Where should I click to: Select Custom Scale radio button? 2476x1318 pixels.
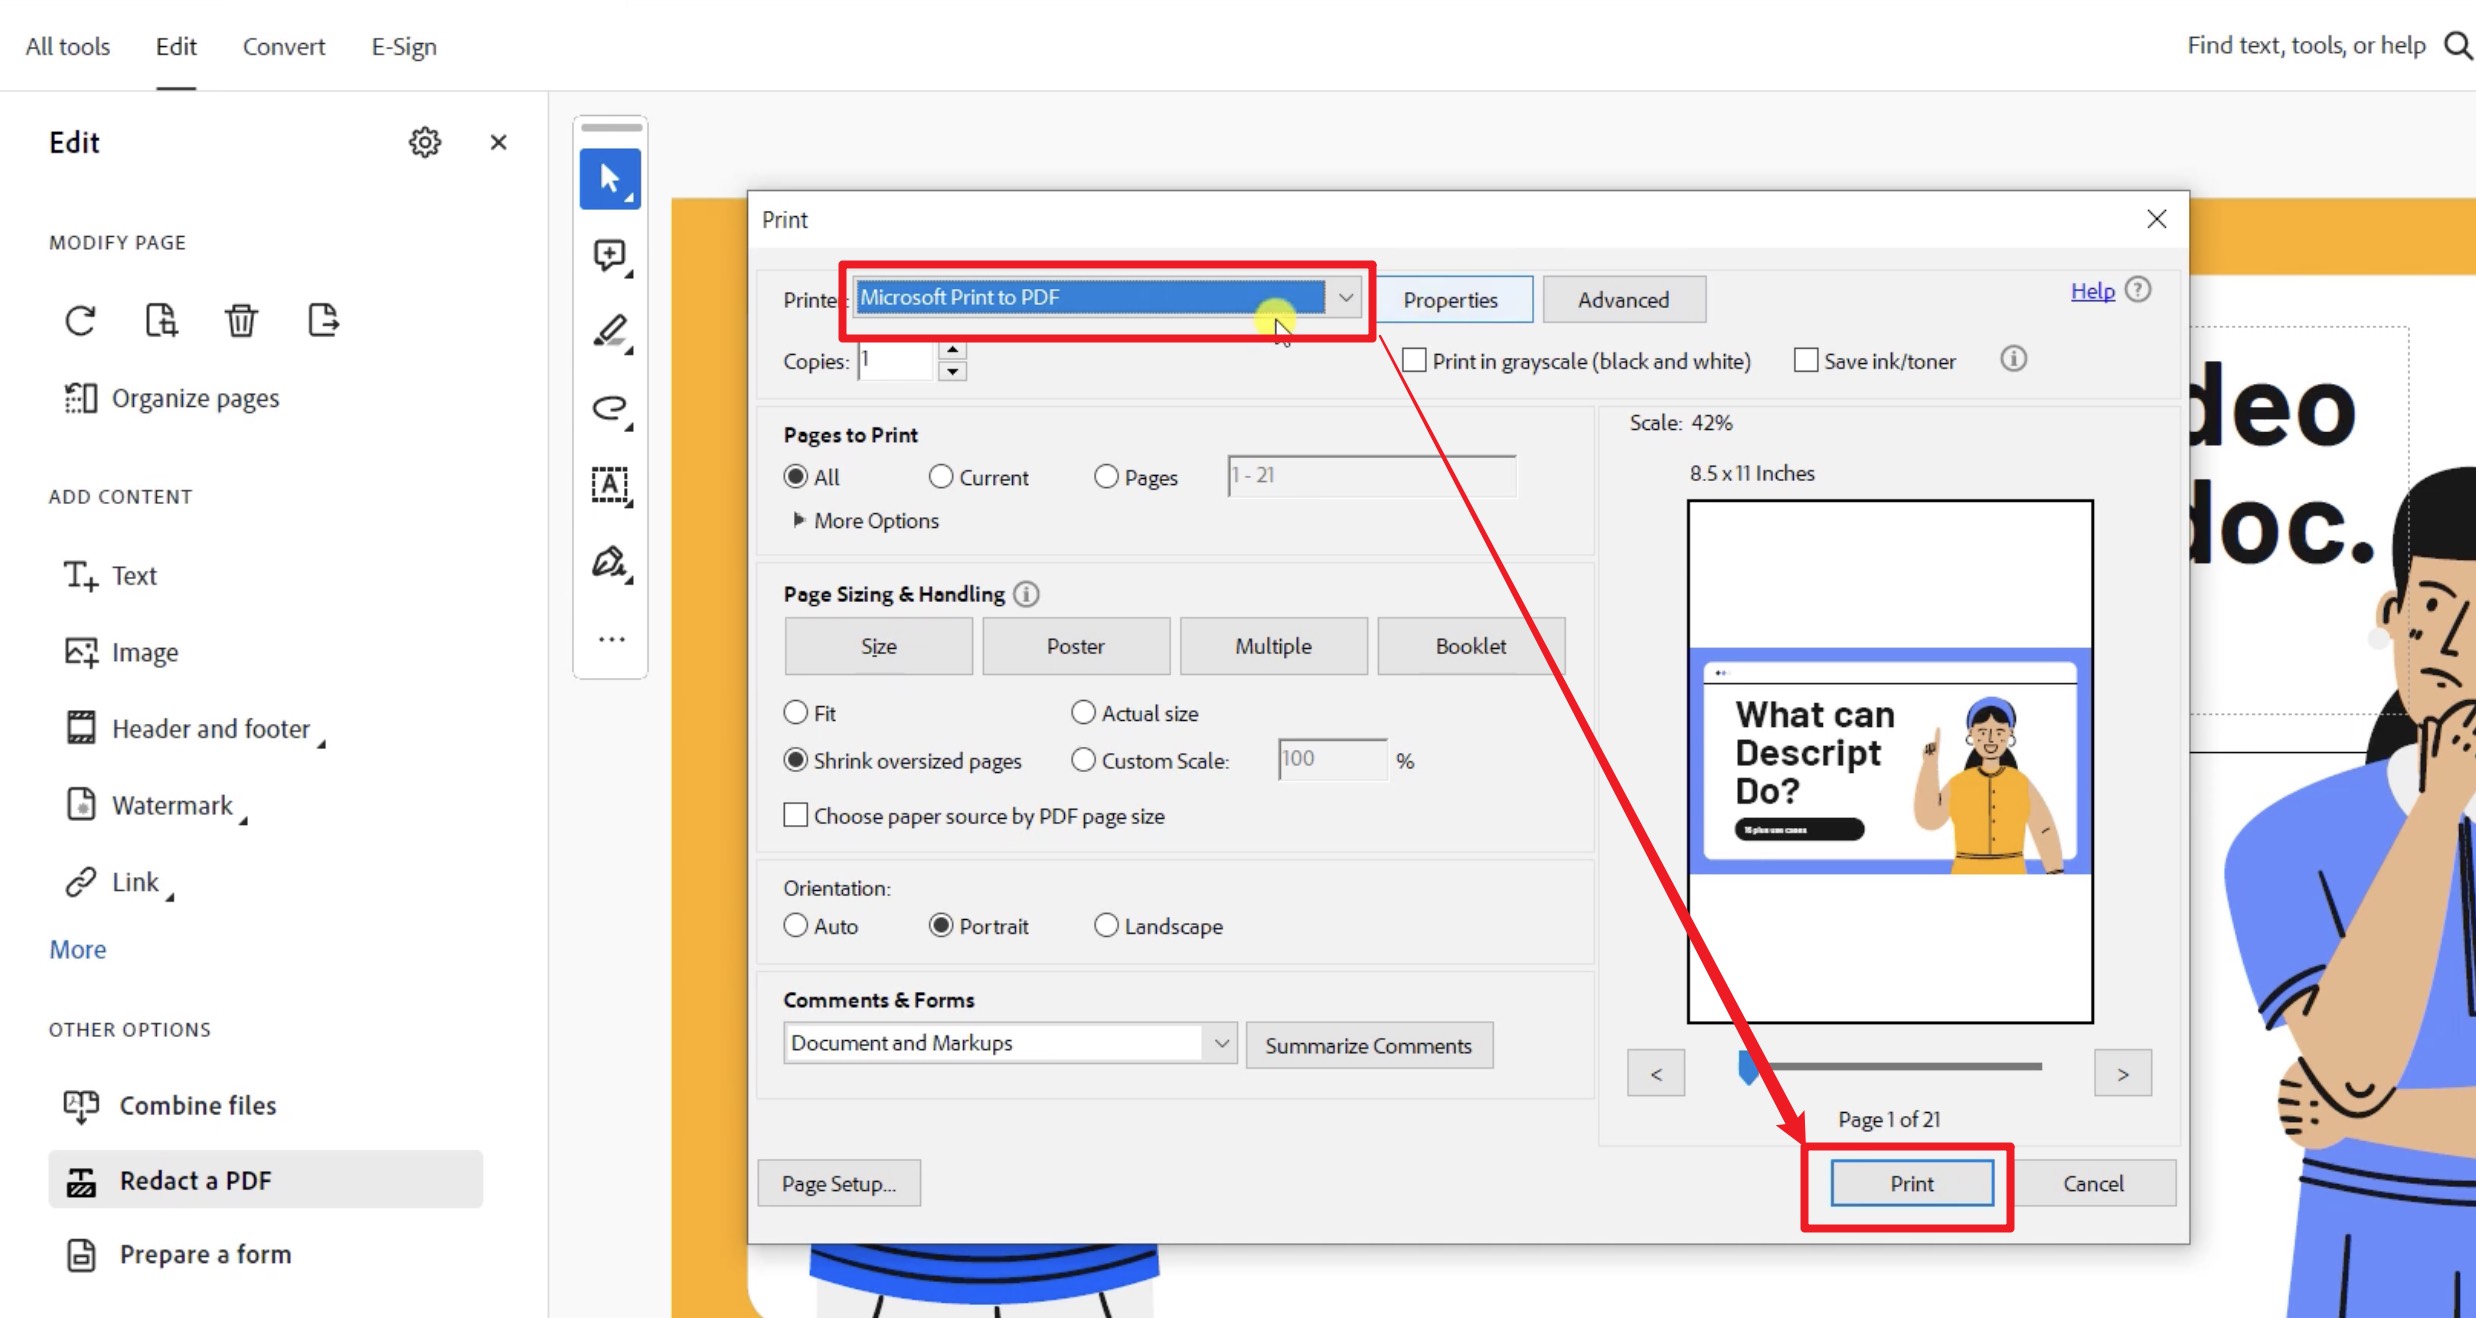[x=1084, y=760]
